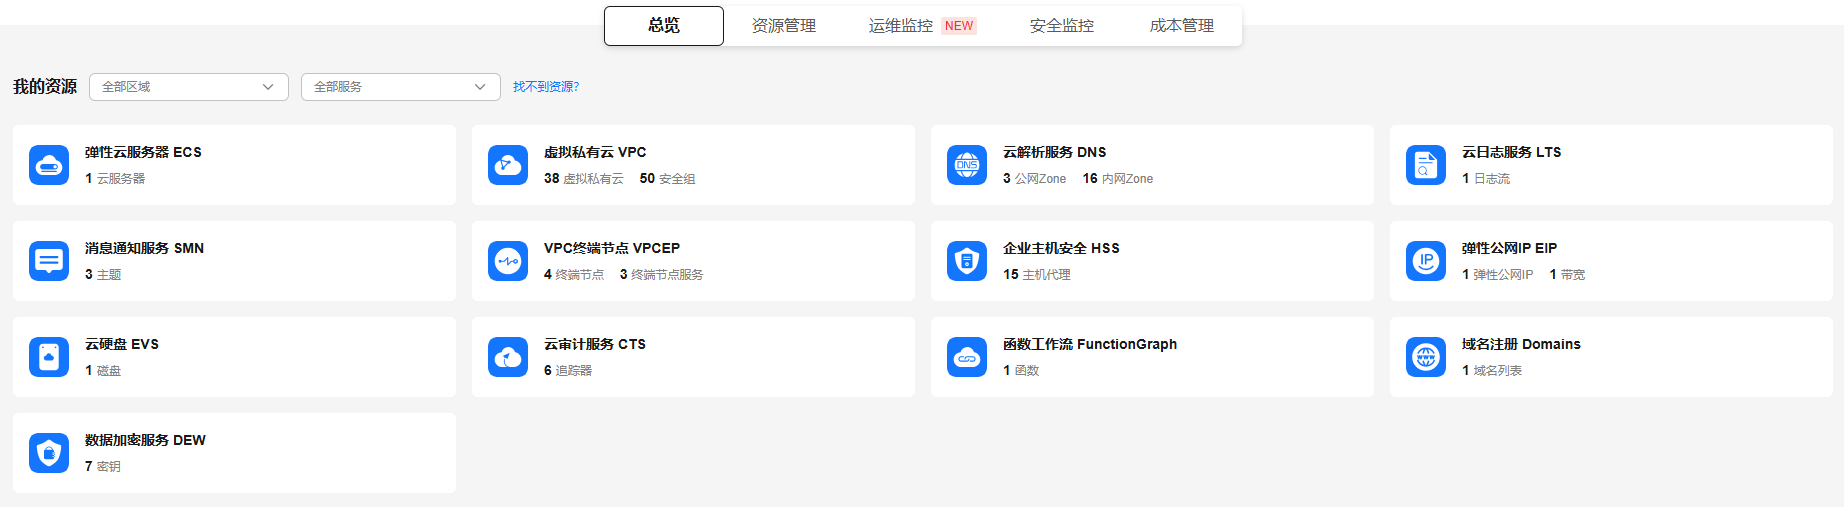Click the 函数工作流 FunctionGraph title

pyautogui.click(x=1090, y=344)
